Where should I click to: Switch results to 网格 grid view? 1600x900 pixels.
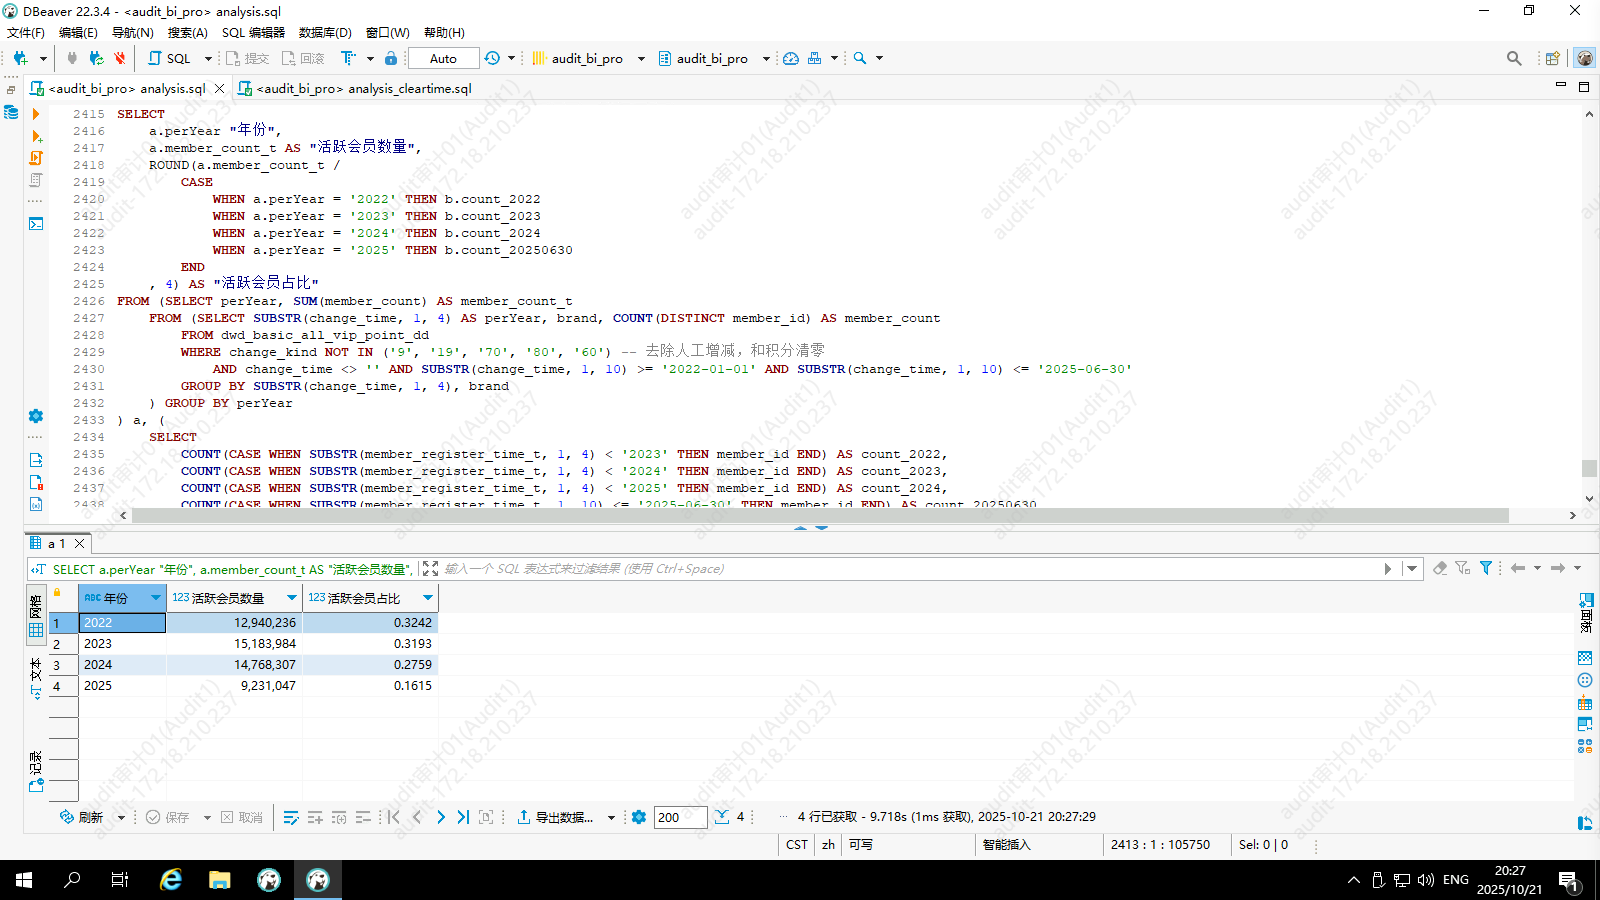pos(36,616)
